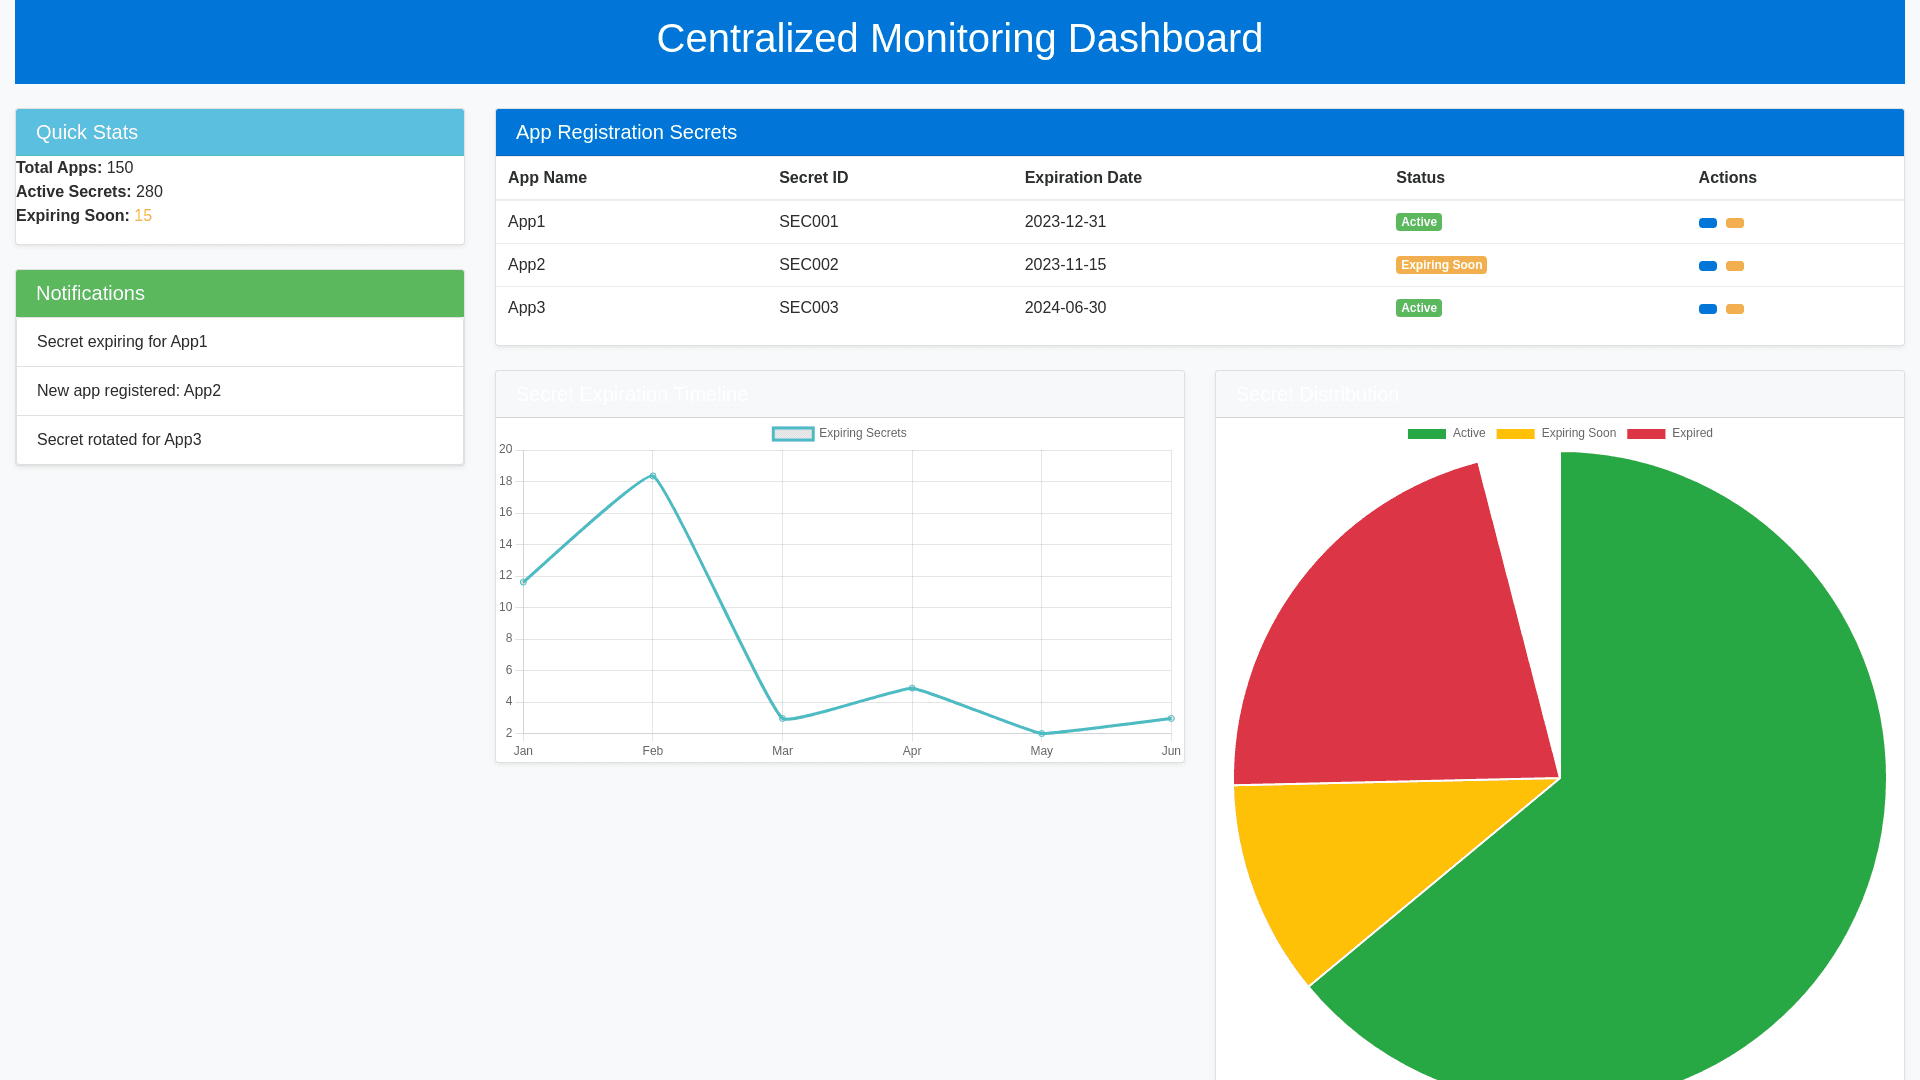Click the App Name column header
This screenshot has width=1920, height=1080.
pos(547,178)
